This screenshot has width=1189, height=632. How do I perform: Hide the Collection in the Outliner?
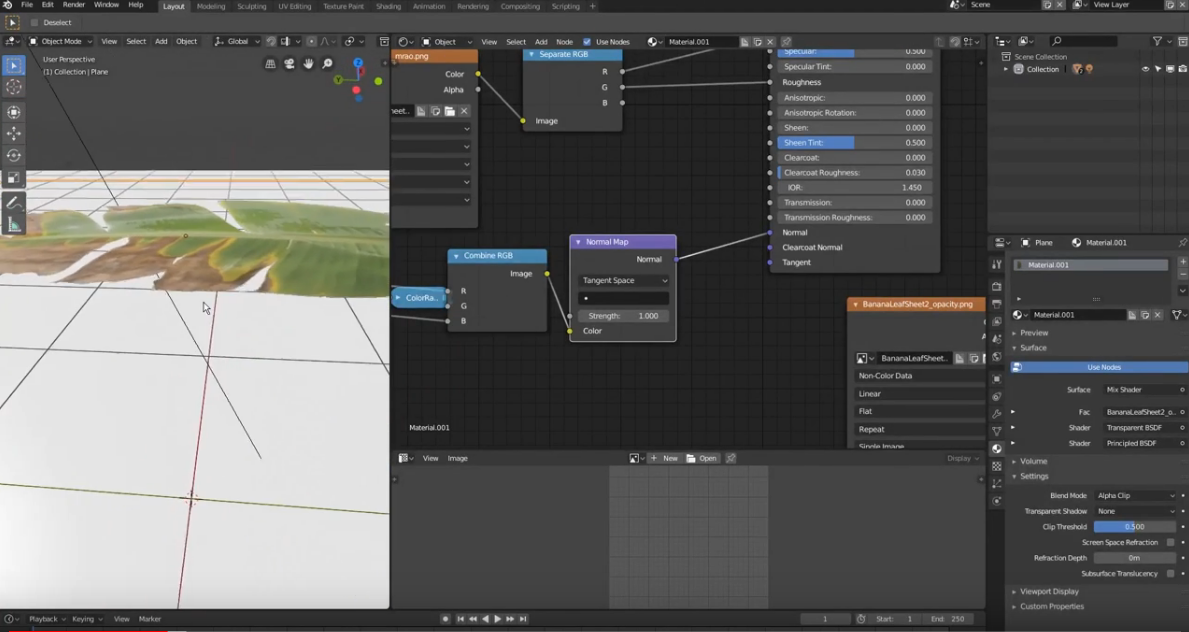pos(1144,69)
